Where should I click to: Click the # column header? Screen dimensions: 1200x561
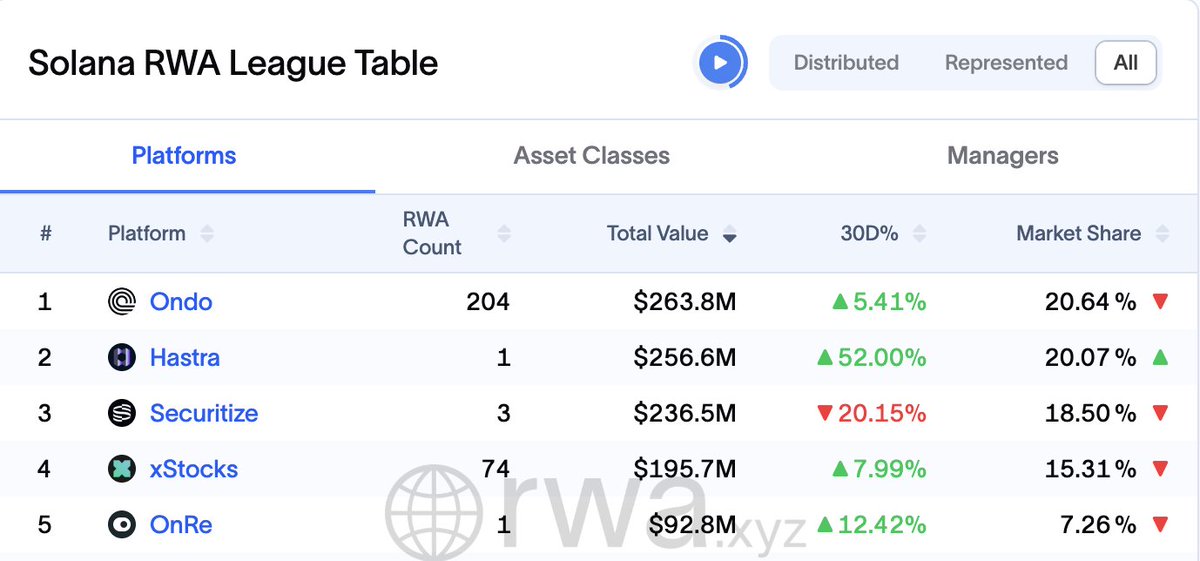coord(45,234)
